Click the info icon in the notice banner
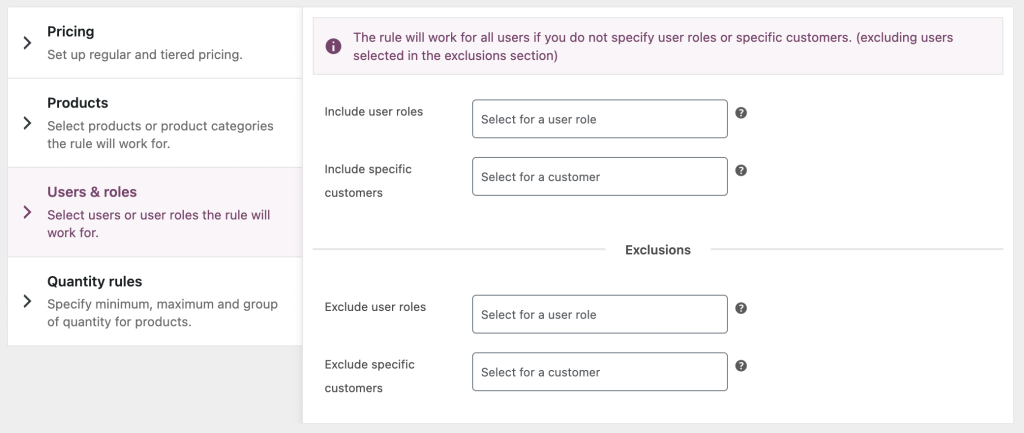This screenshot has height=433, width=1024. [x=333, y=46]
